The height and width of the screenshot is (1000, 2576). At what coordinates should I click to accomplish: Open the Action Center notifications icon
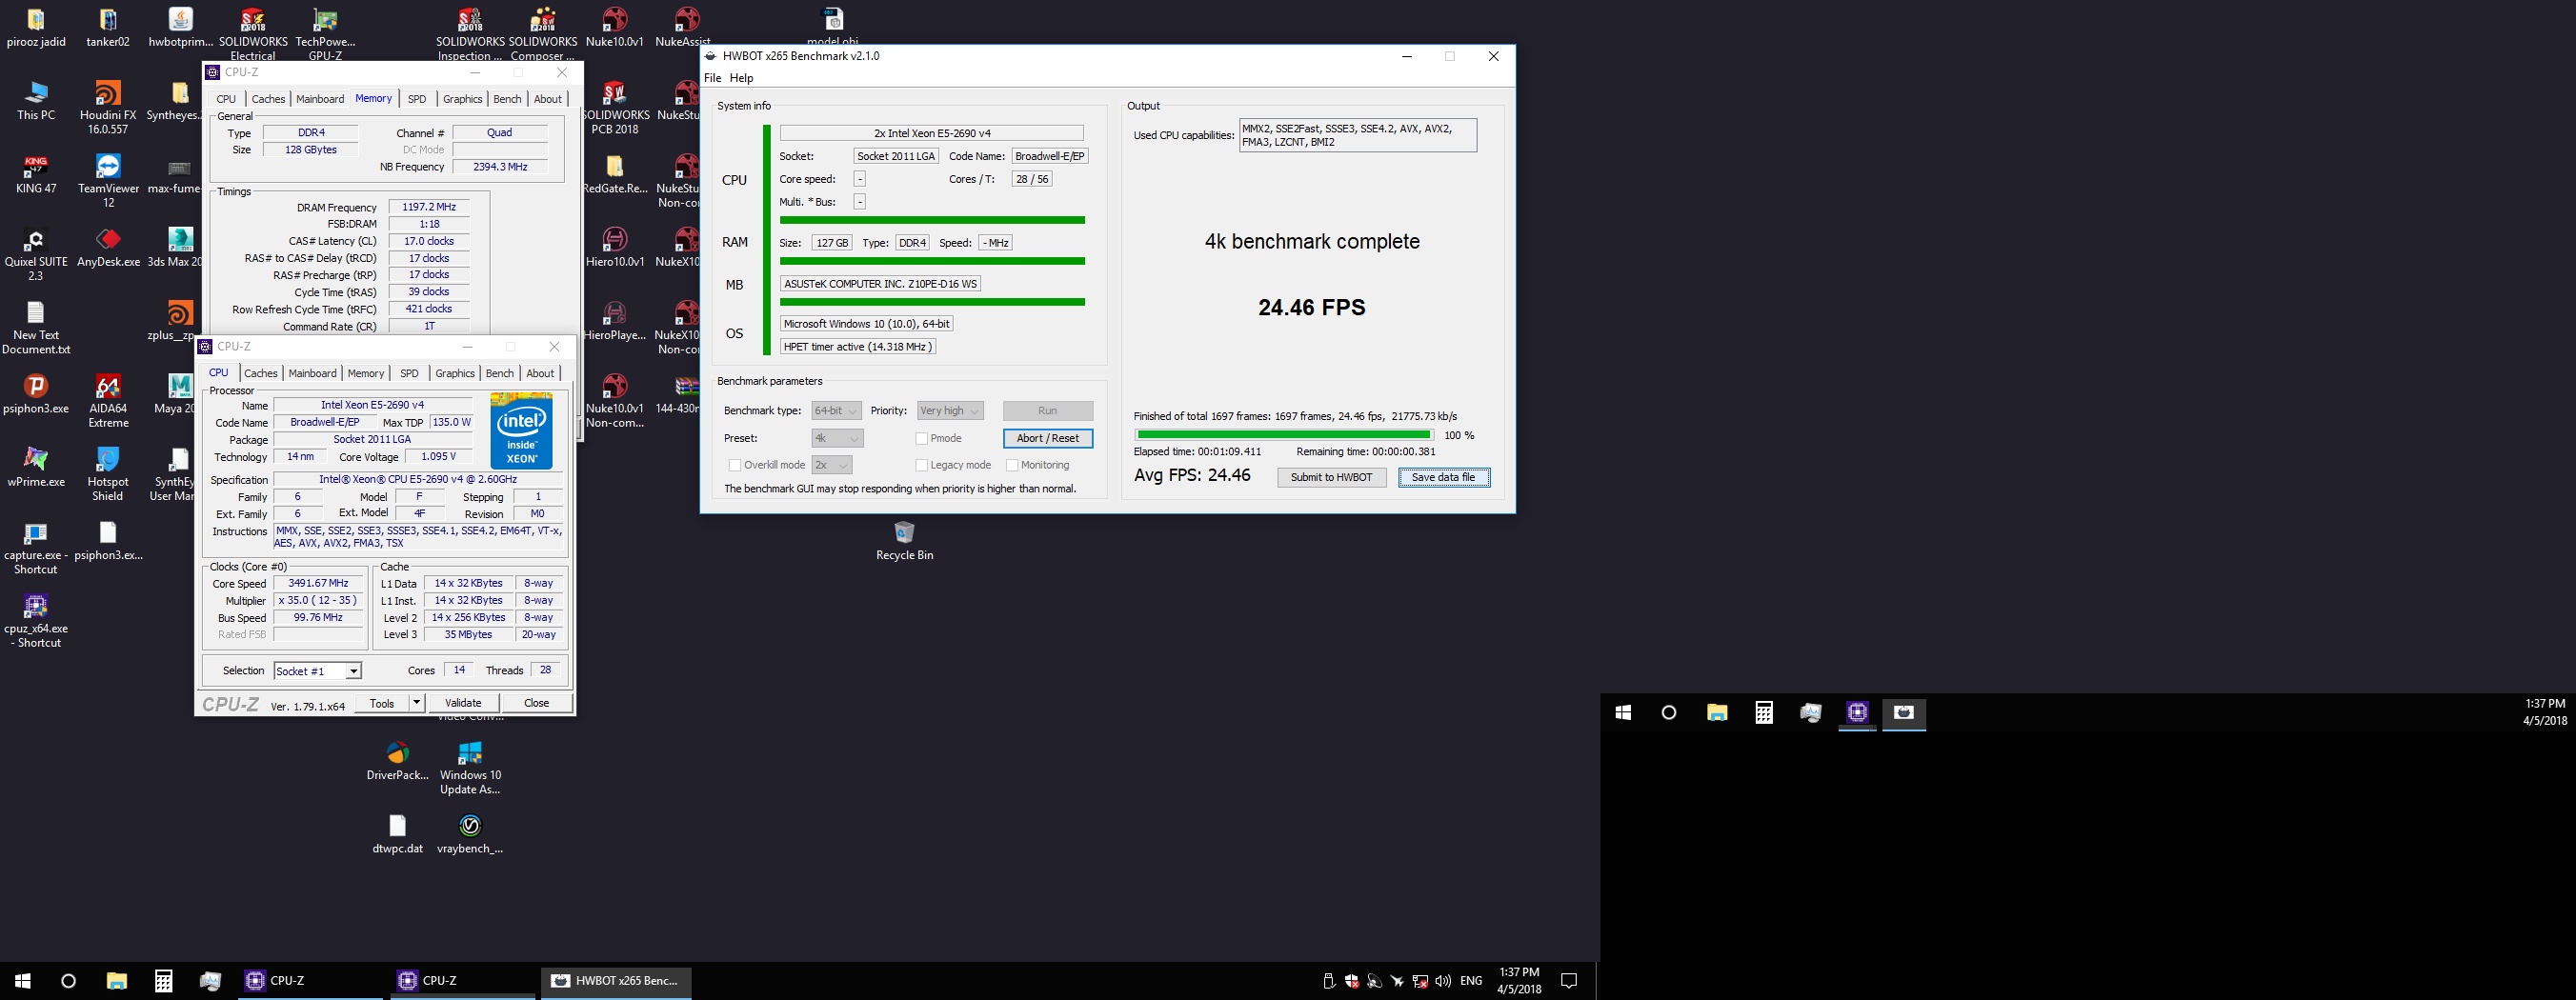pyautogui.click(x=1569, y=981)
